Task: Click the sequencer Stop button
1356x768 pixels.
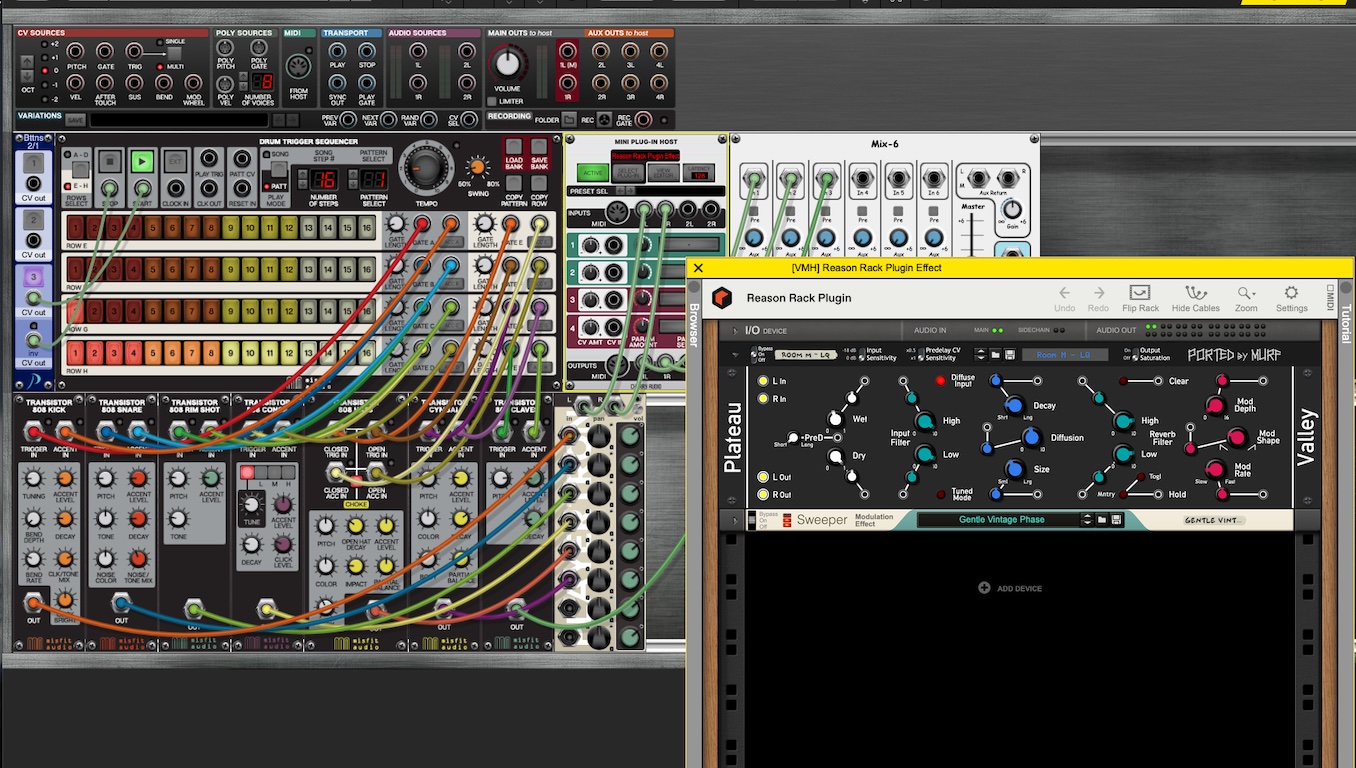Action: (x=110, y=161)
